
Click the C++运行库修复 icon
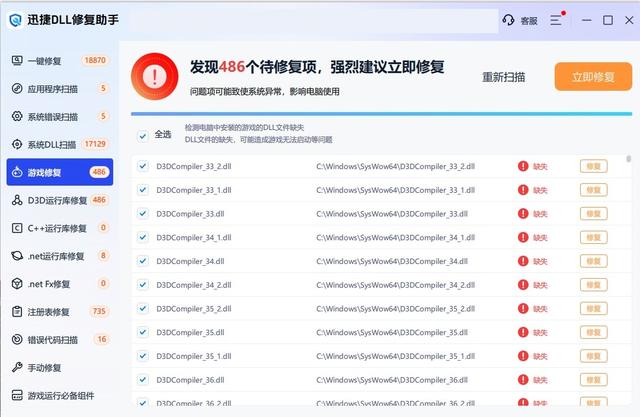click(x=17, y=228)
